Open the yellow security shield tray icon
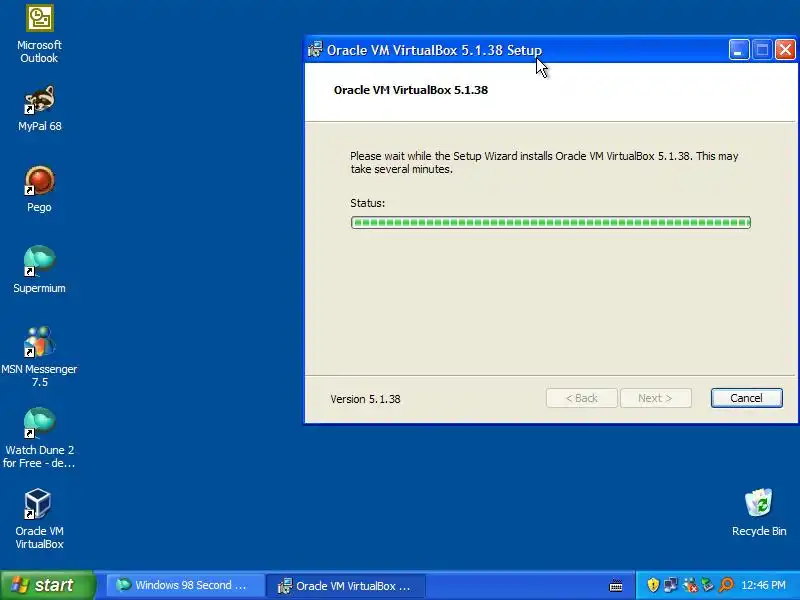Viewport: 800px width, 600px height. [653, 585]
